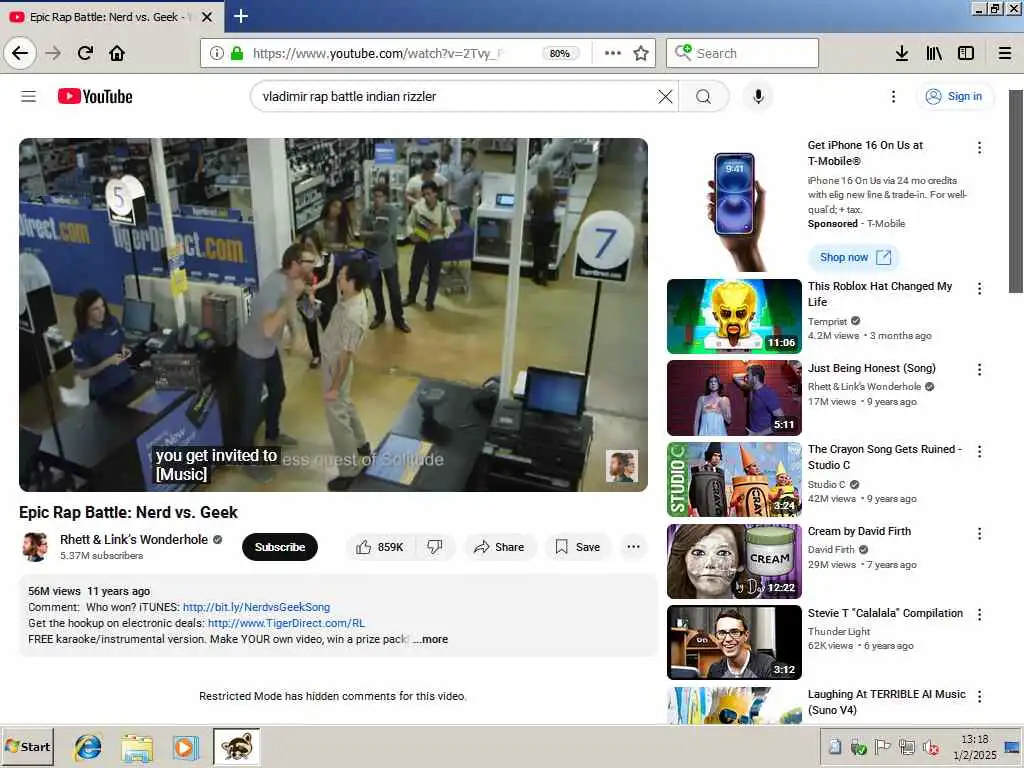Open options menu for T-Mobile ad
Viewport: 1024px width, 768px height.
[x=979, y=148]
